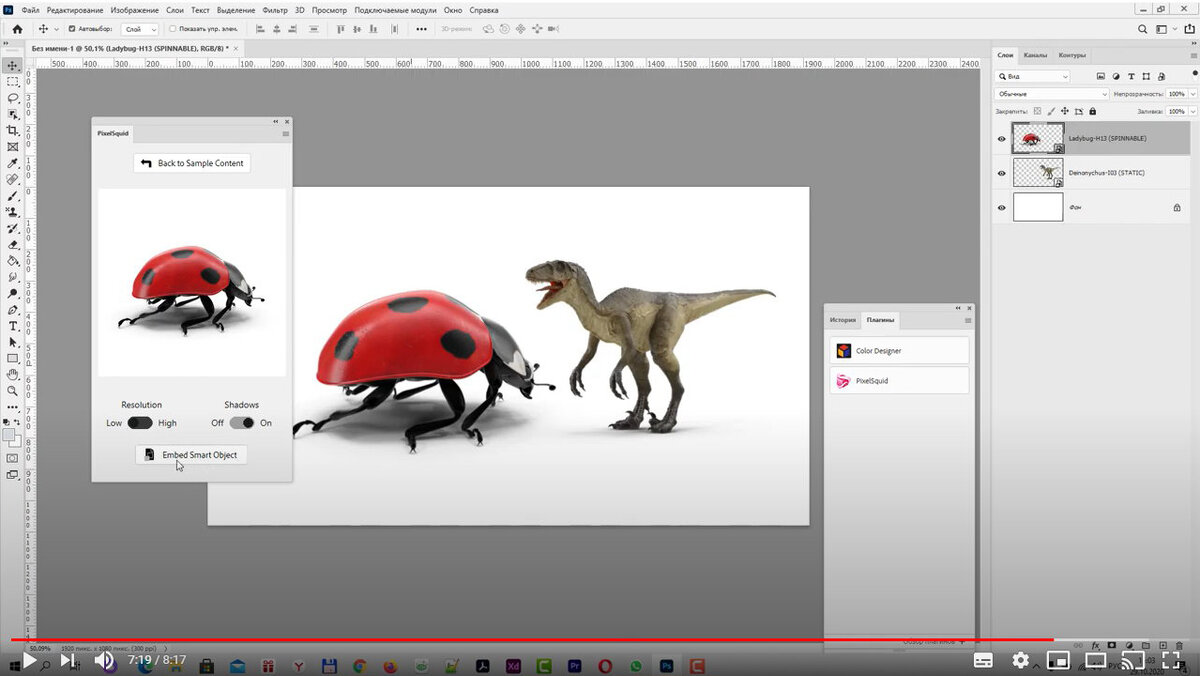Toggle the Resolution Low/High switch

[140, 423]
